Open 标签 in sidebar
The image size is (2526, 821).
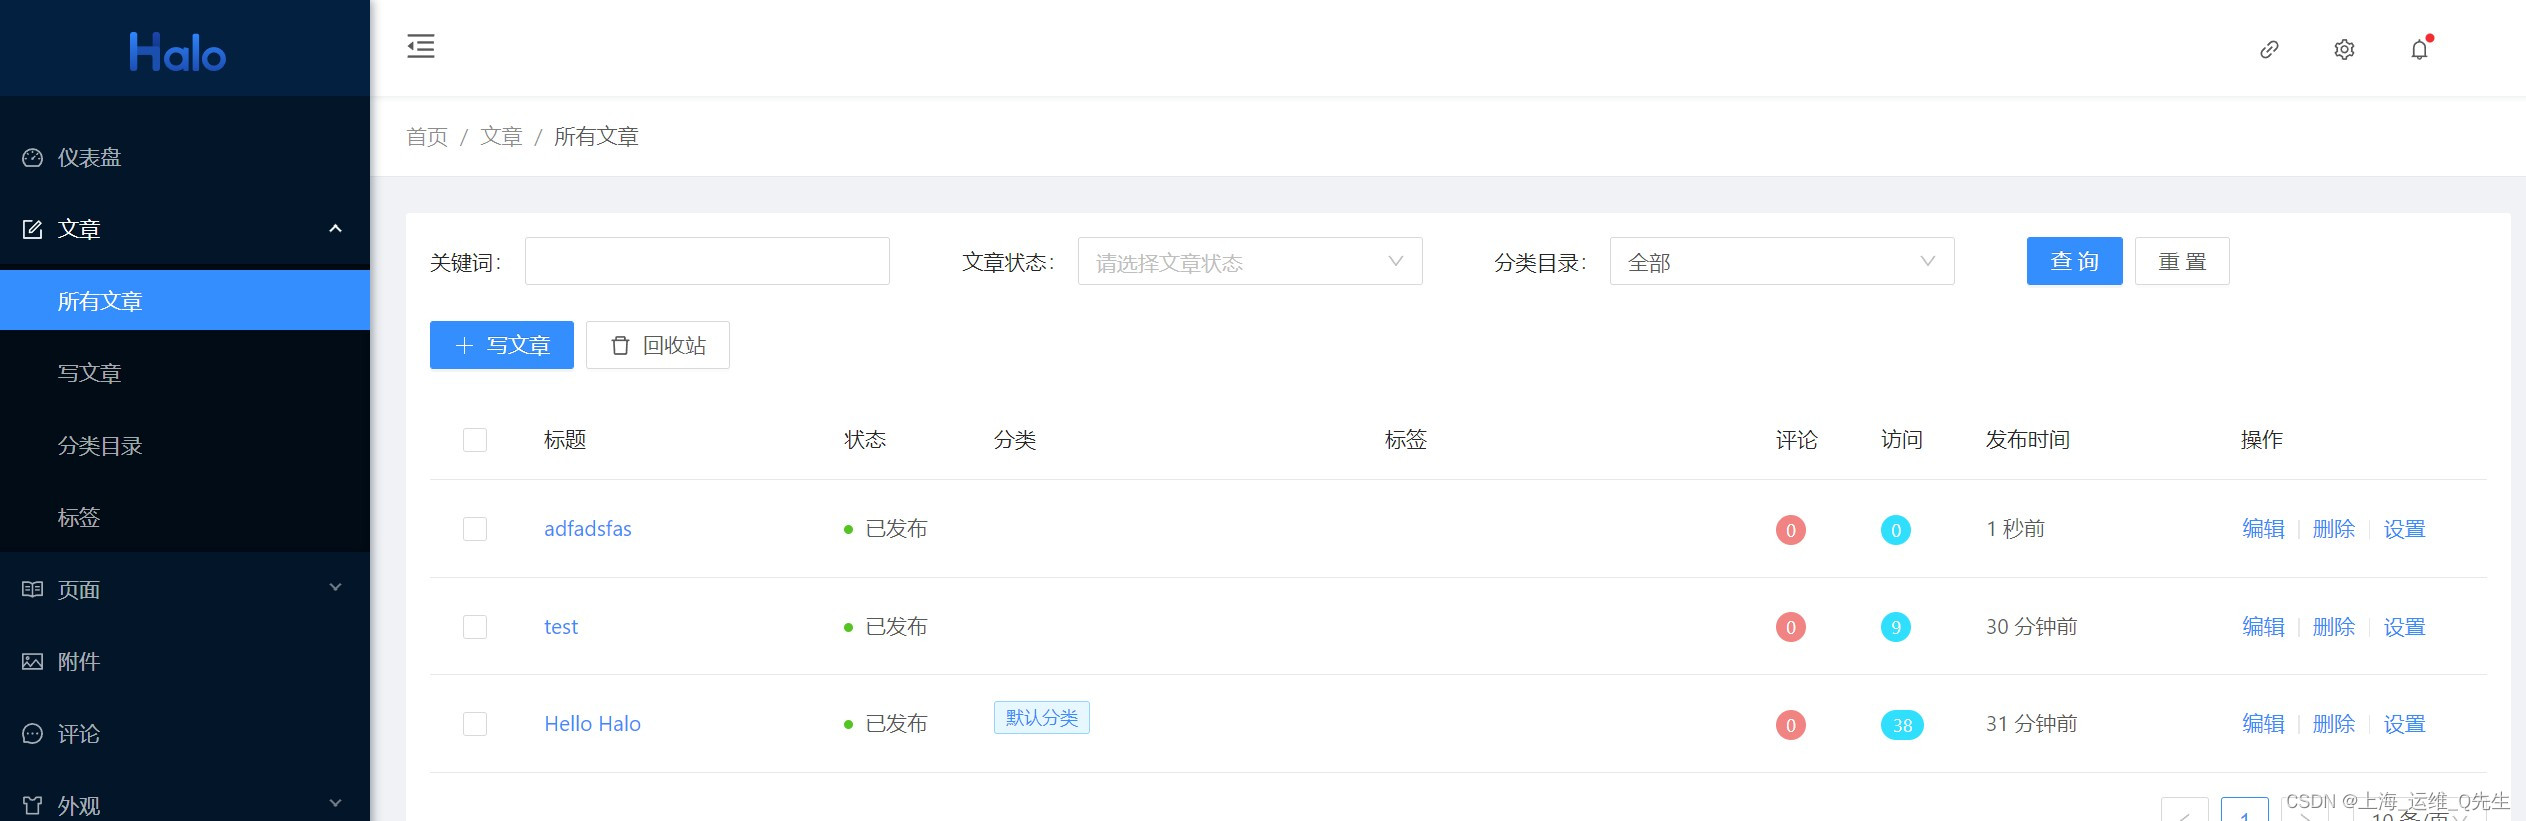185,517
